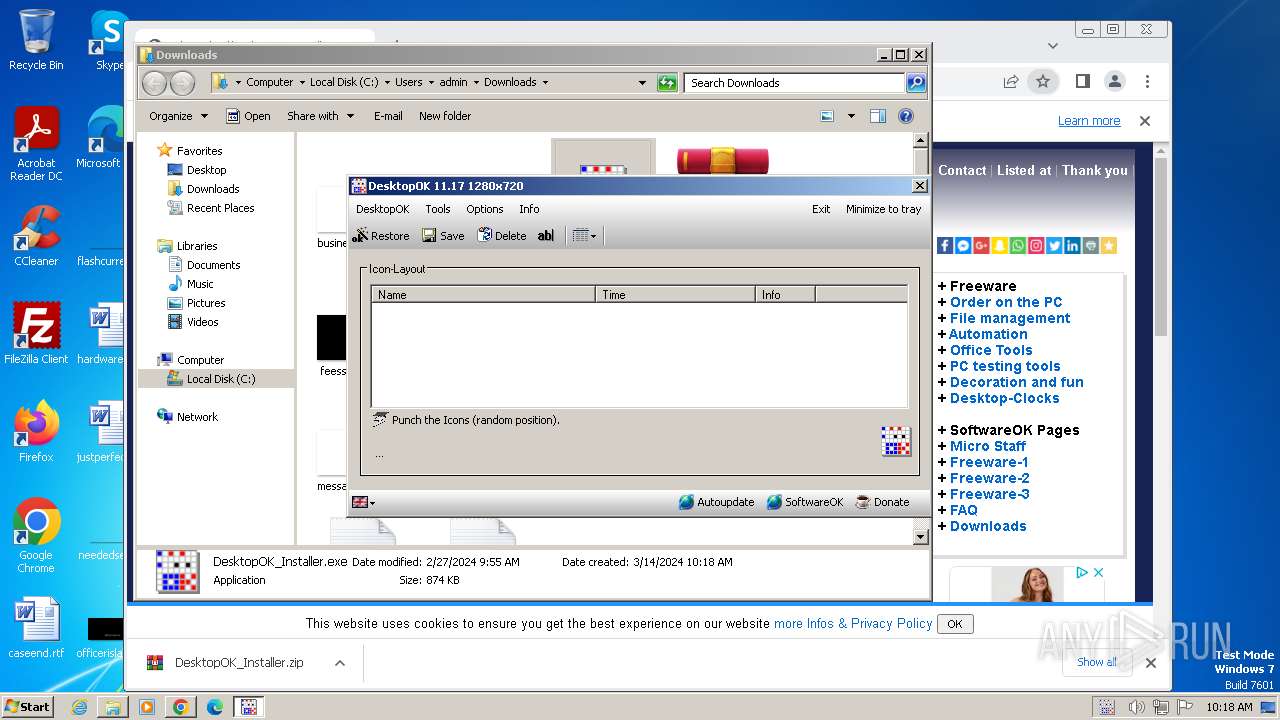The width and height of the screenshot is (1280, 720).
Task: Click the more Infos & Privacy Policy link
Action: (x=853, y=623)
